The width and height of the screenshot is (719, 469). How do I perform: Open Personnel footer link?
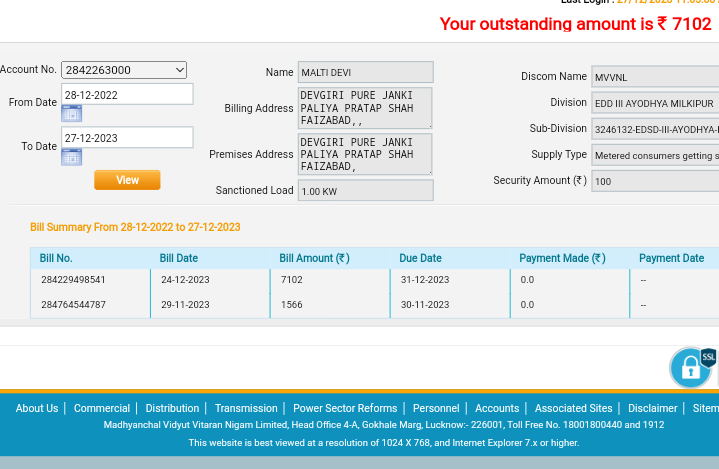click(436, 408)
